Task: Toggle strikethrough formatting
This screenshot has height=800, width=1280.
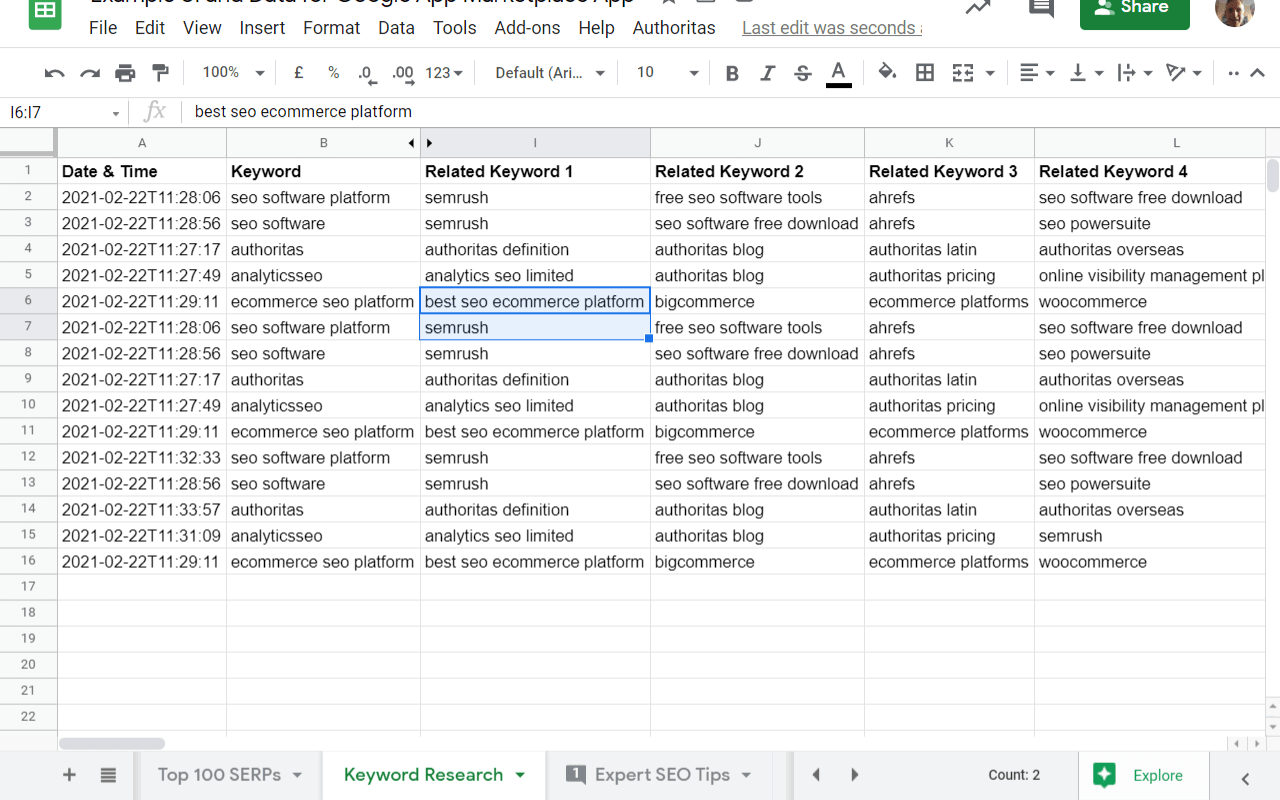Action: (802, 73)
